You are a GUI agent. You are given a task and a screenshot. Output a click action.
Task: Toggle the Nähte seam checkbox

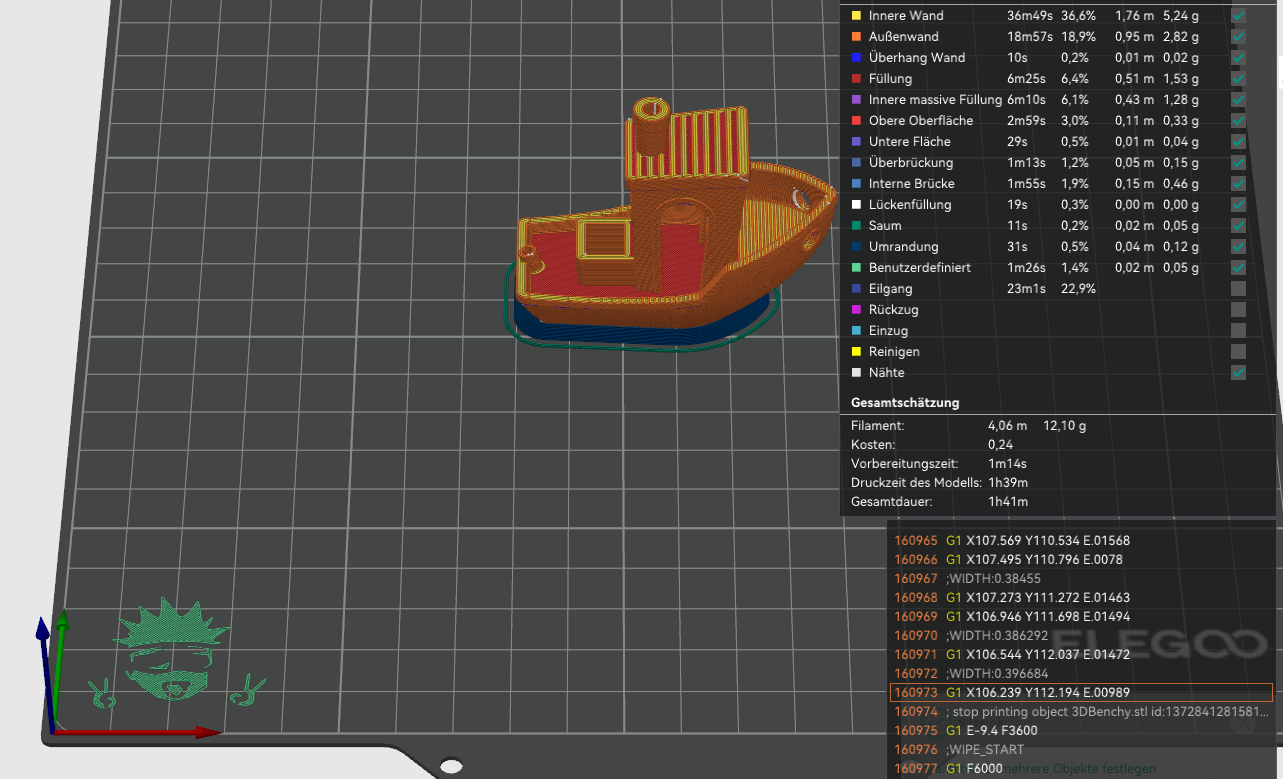(x=1238, y=373)
